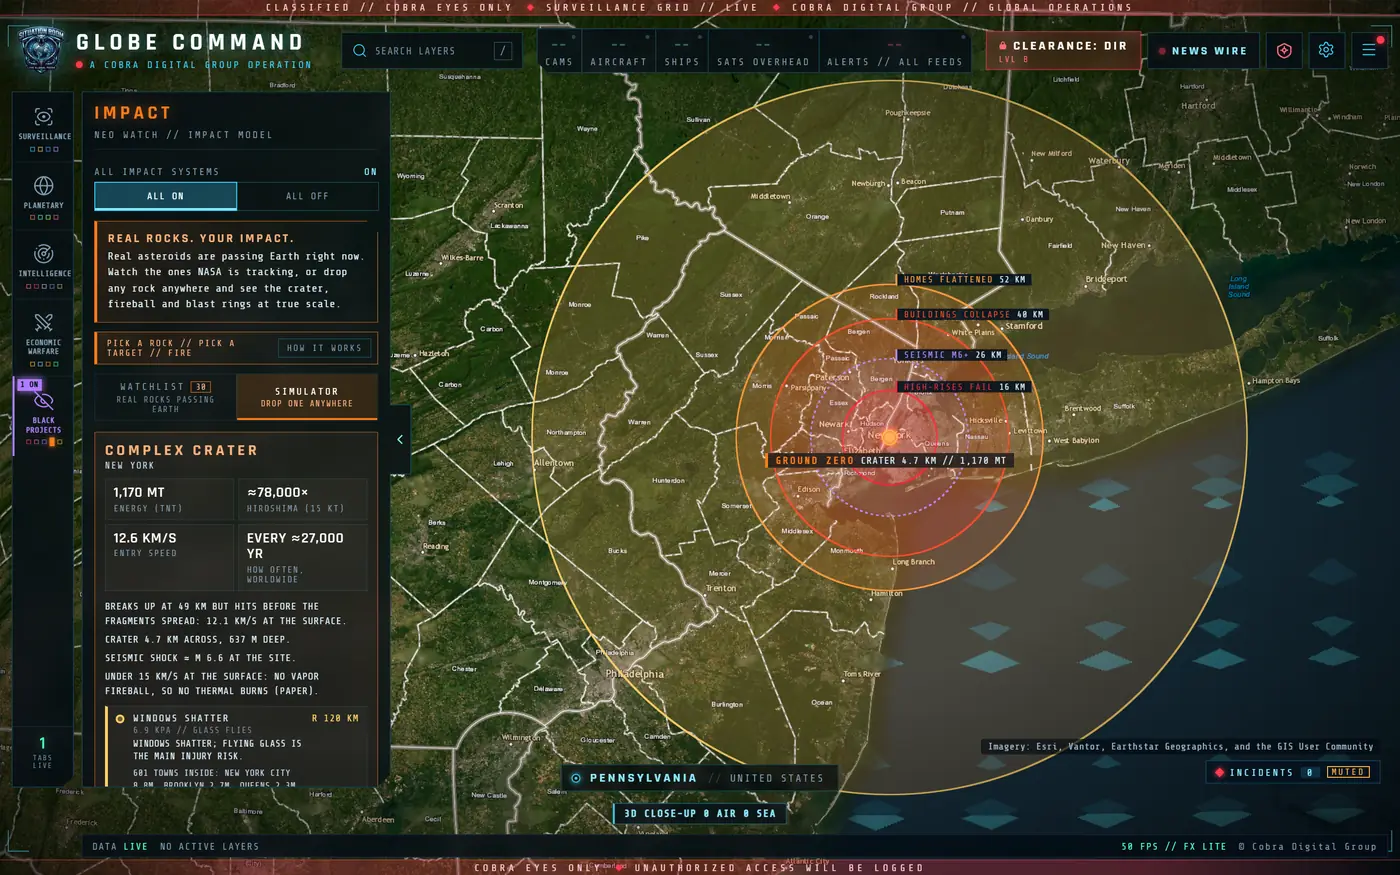Screen dimensions: 1400x875
Task: Open the Intelligence radar category
Action: 44,264
